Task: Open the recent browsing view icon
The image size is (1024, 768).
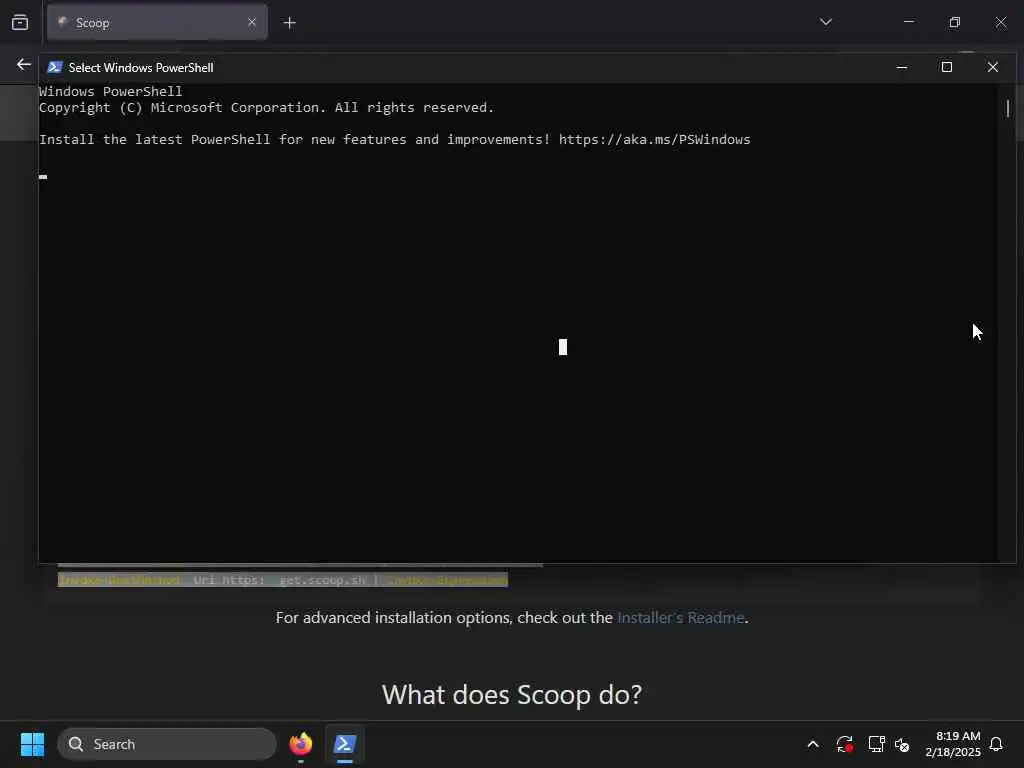Action: tap(20, 23)
